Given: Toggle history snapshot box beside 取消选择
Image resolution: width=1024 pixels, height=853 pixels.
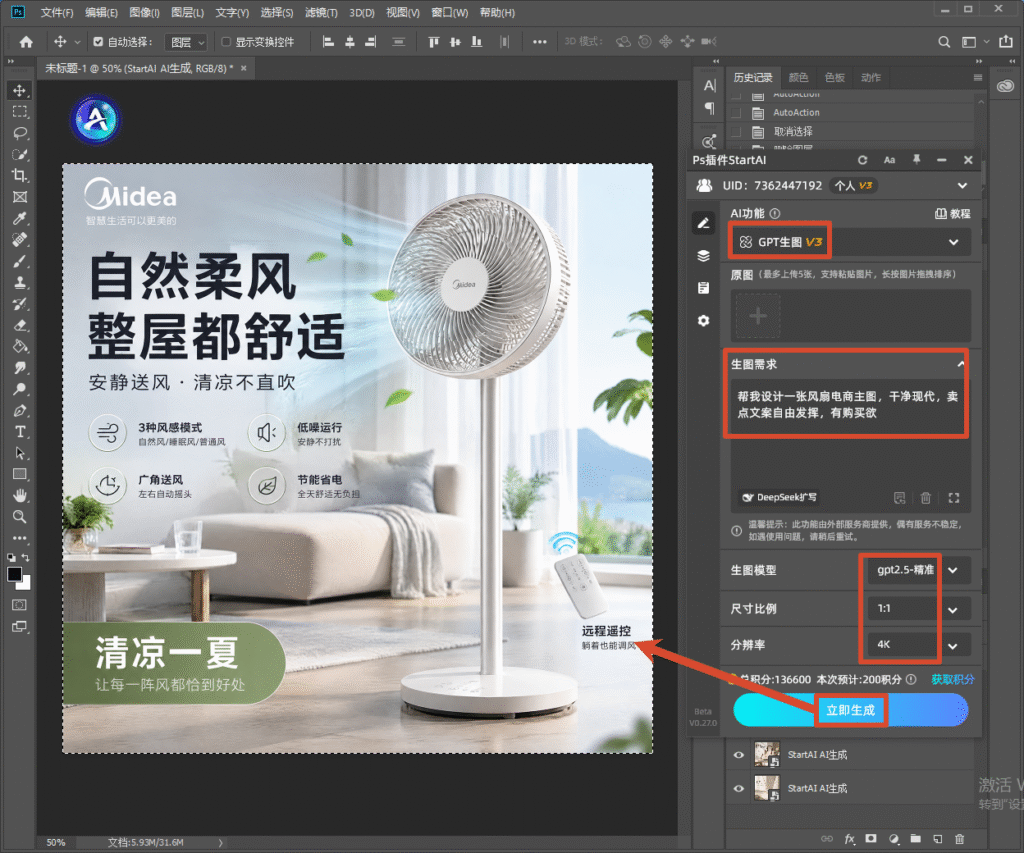Looking at the screenshot, I should pyautogui.click(x=736, y=132).
